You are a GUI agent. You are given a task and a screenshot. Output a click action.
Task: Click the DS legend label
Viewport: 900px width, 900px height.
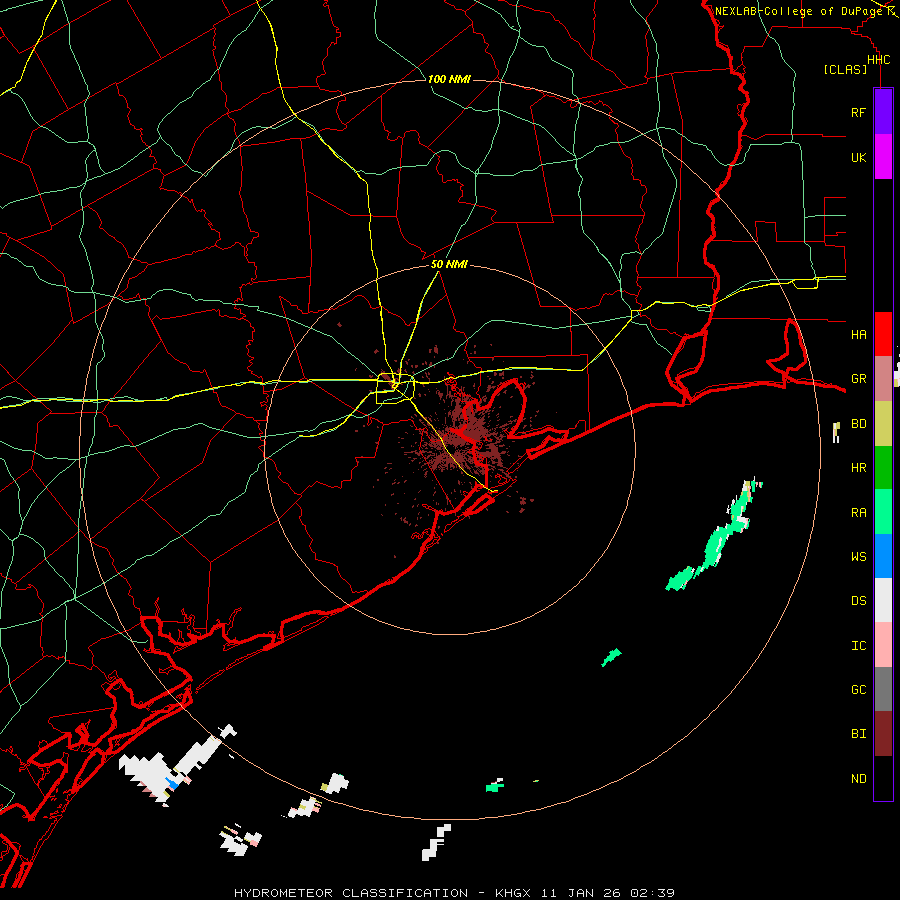(858, 601)
